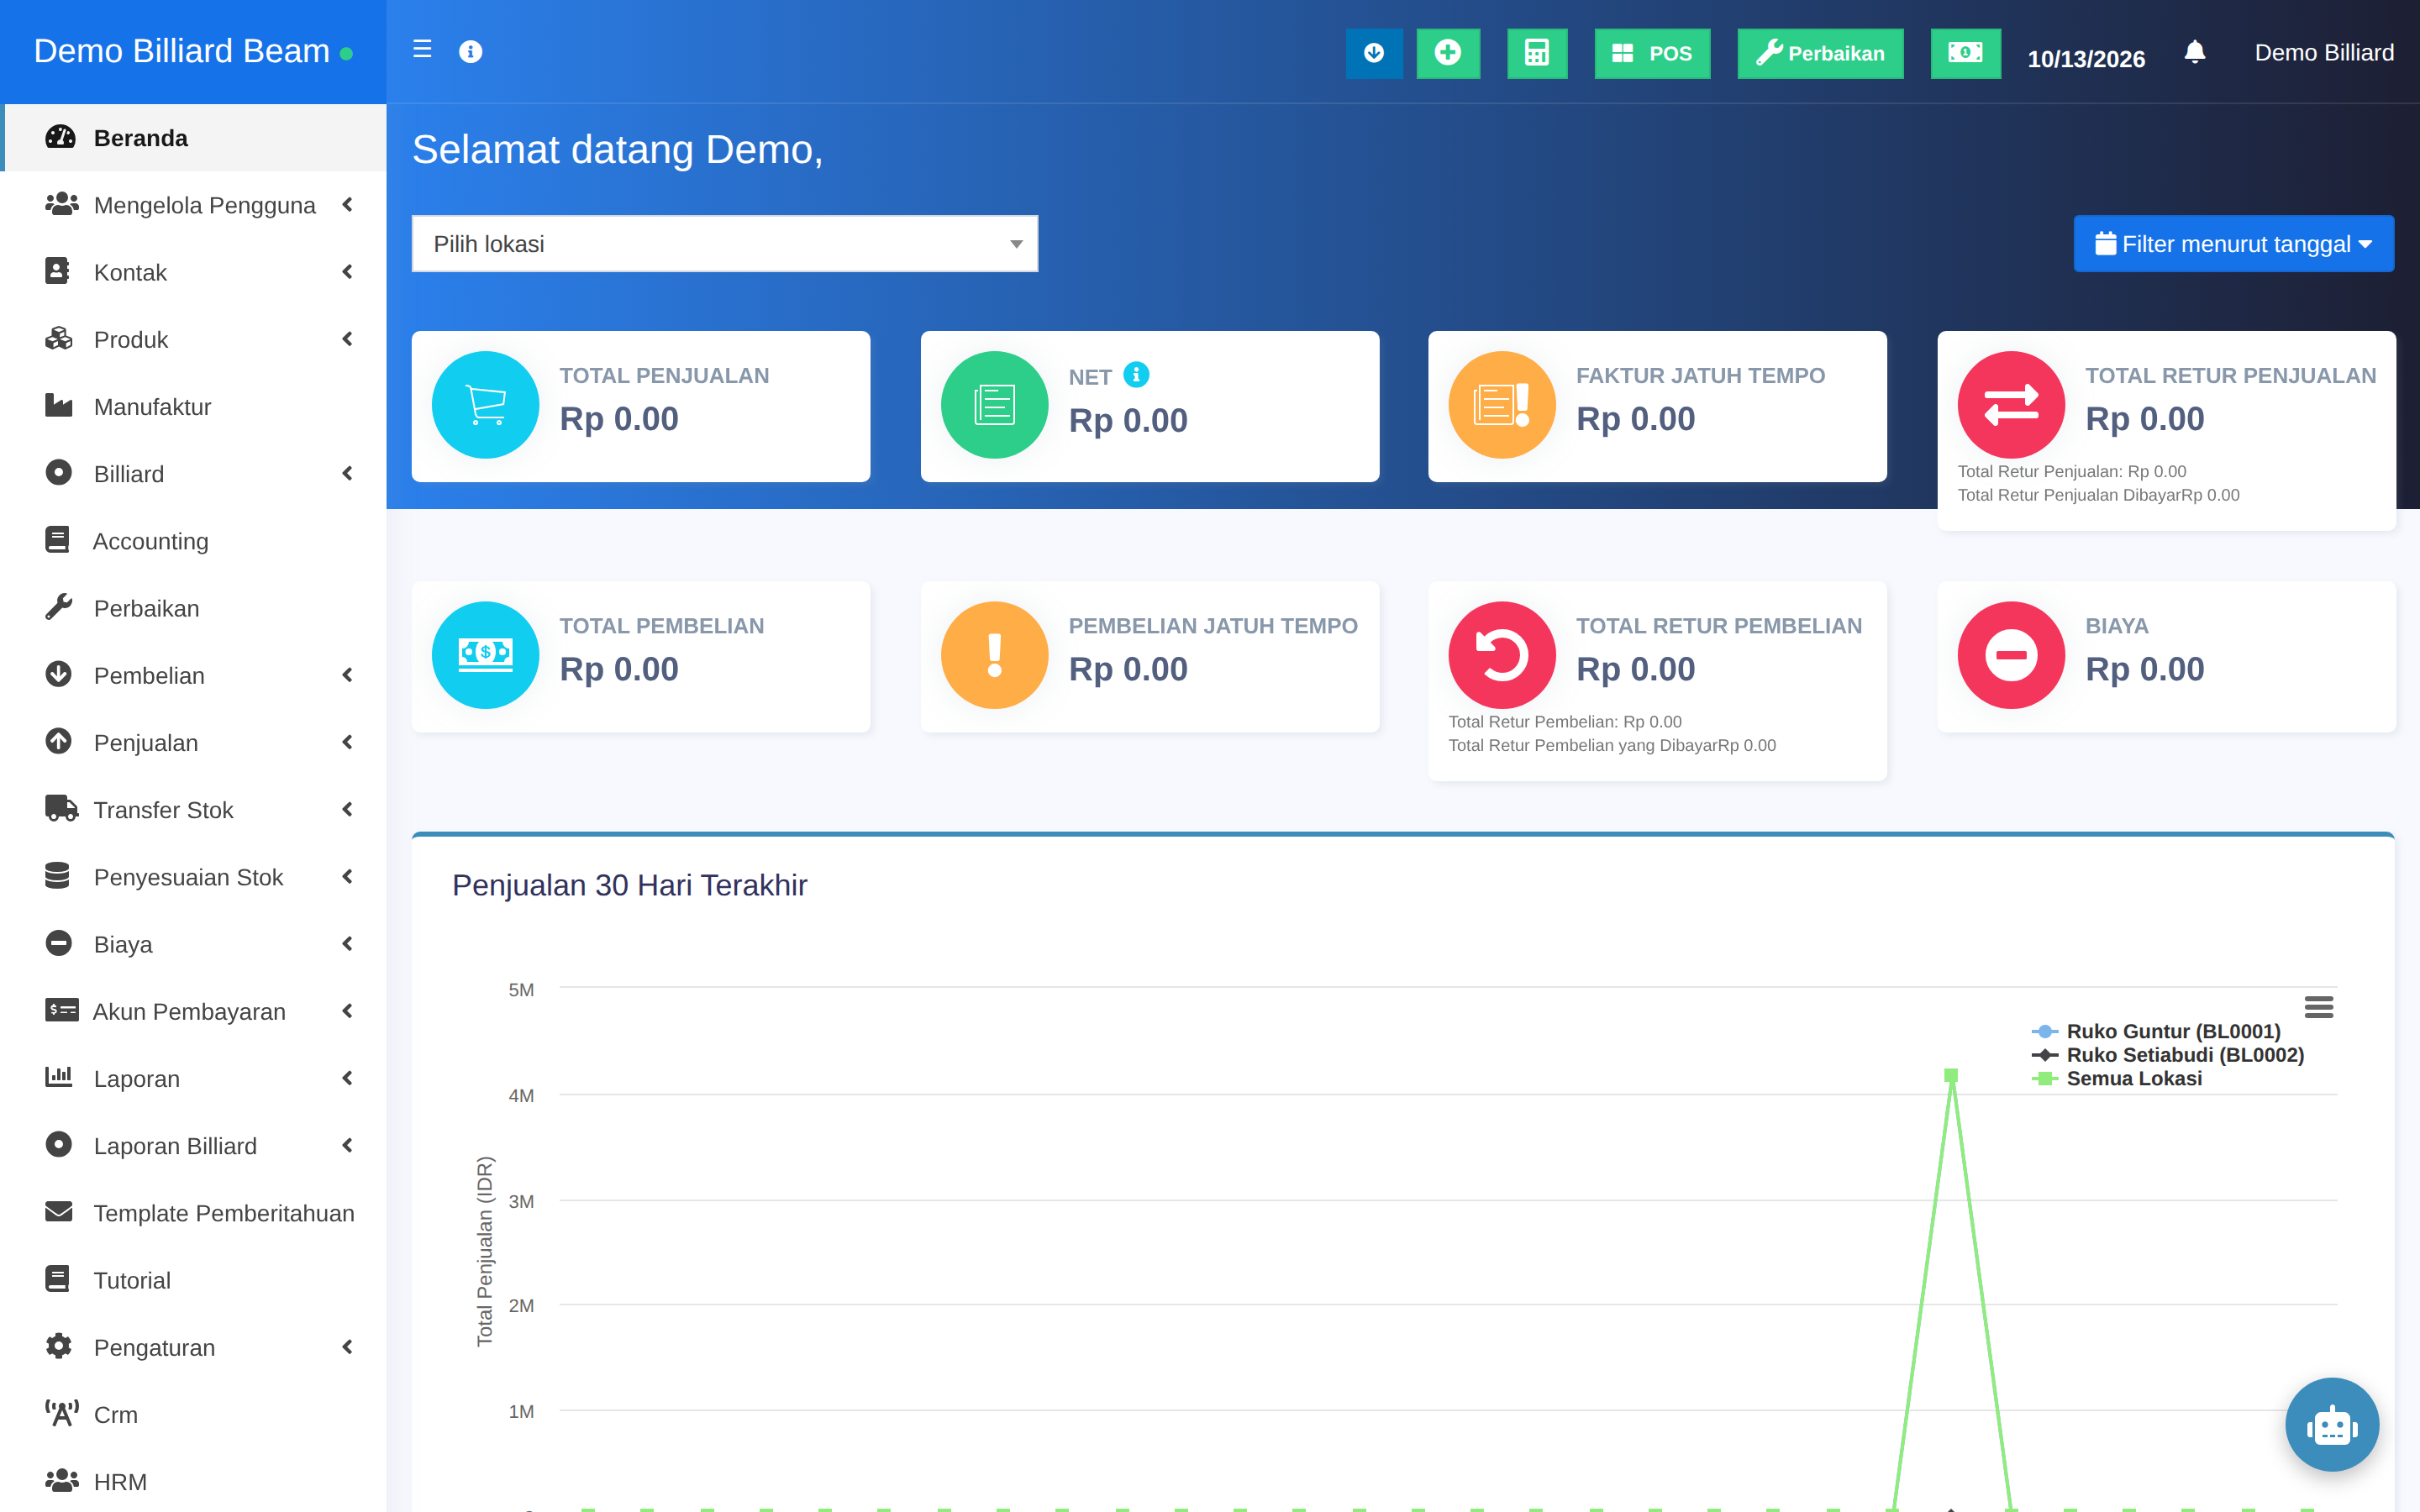Image resolution: width=2420 pixels, height=1512 pixels.
Task: Click the Semua Lokasi peak data point
Action: (x=1951, y=1075)
